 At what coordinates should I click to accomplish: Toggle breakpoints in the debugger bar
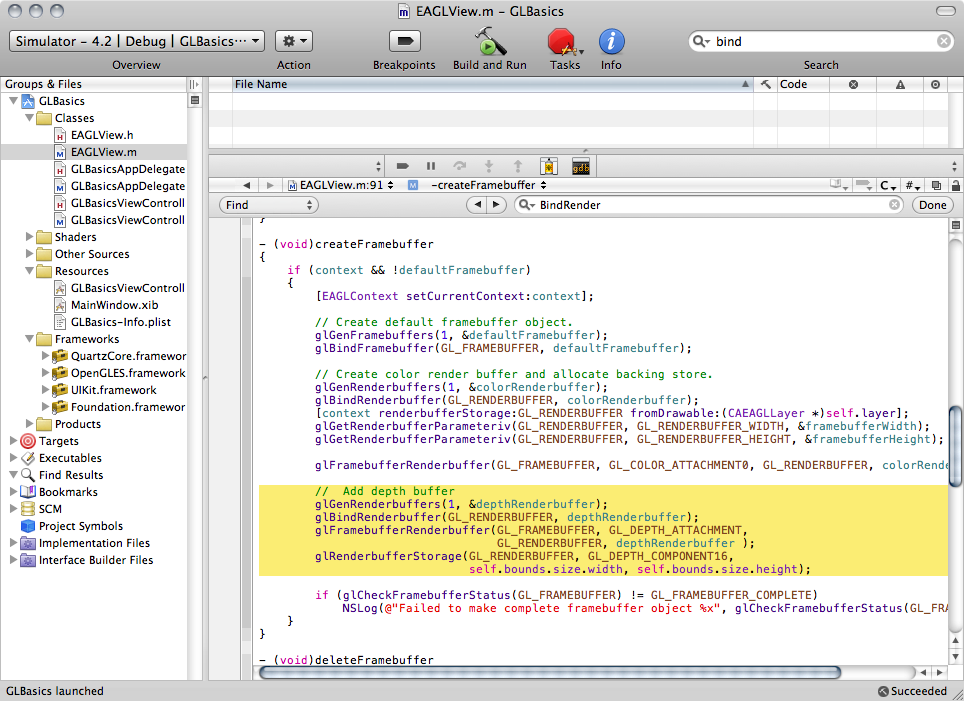pyautogui.click(x=403, y=166)
